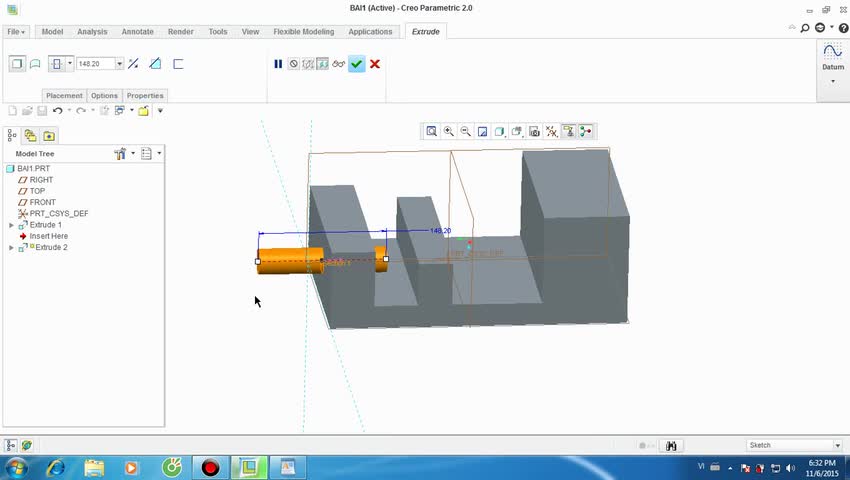The width and height of the screenshot is (850, 480).
Task: Open the Model Tree show list dropdown
Action: click(x=151, y=153)
